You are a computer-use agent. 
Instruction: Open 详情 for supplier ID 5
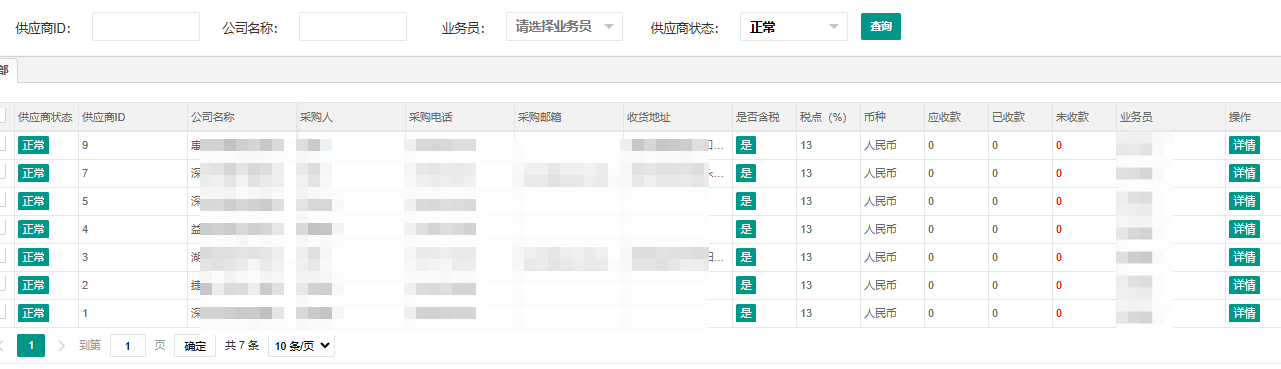[x=1245, y=201]
